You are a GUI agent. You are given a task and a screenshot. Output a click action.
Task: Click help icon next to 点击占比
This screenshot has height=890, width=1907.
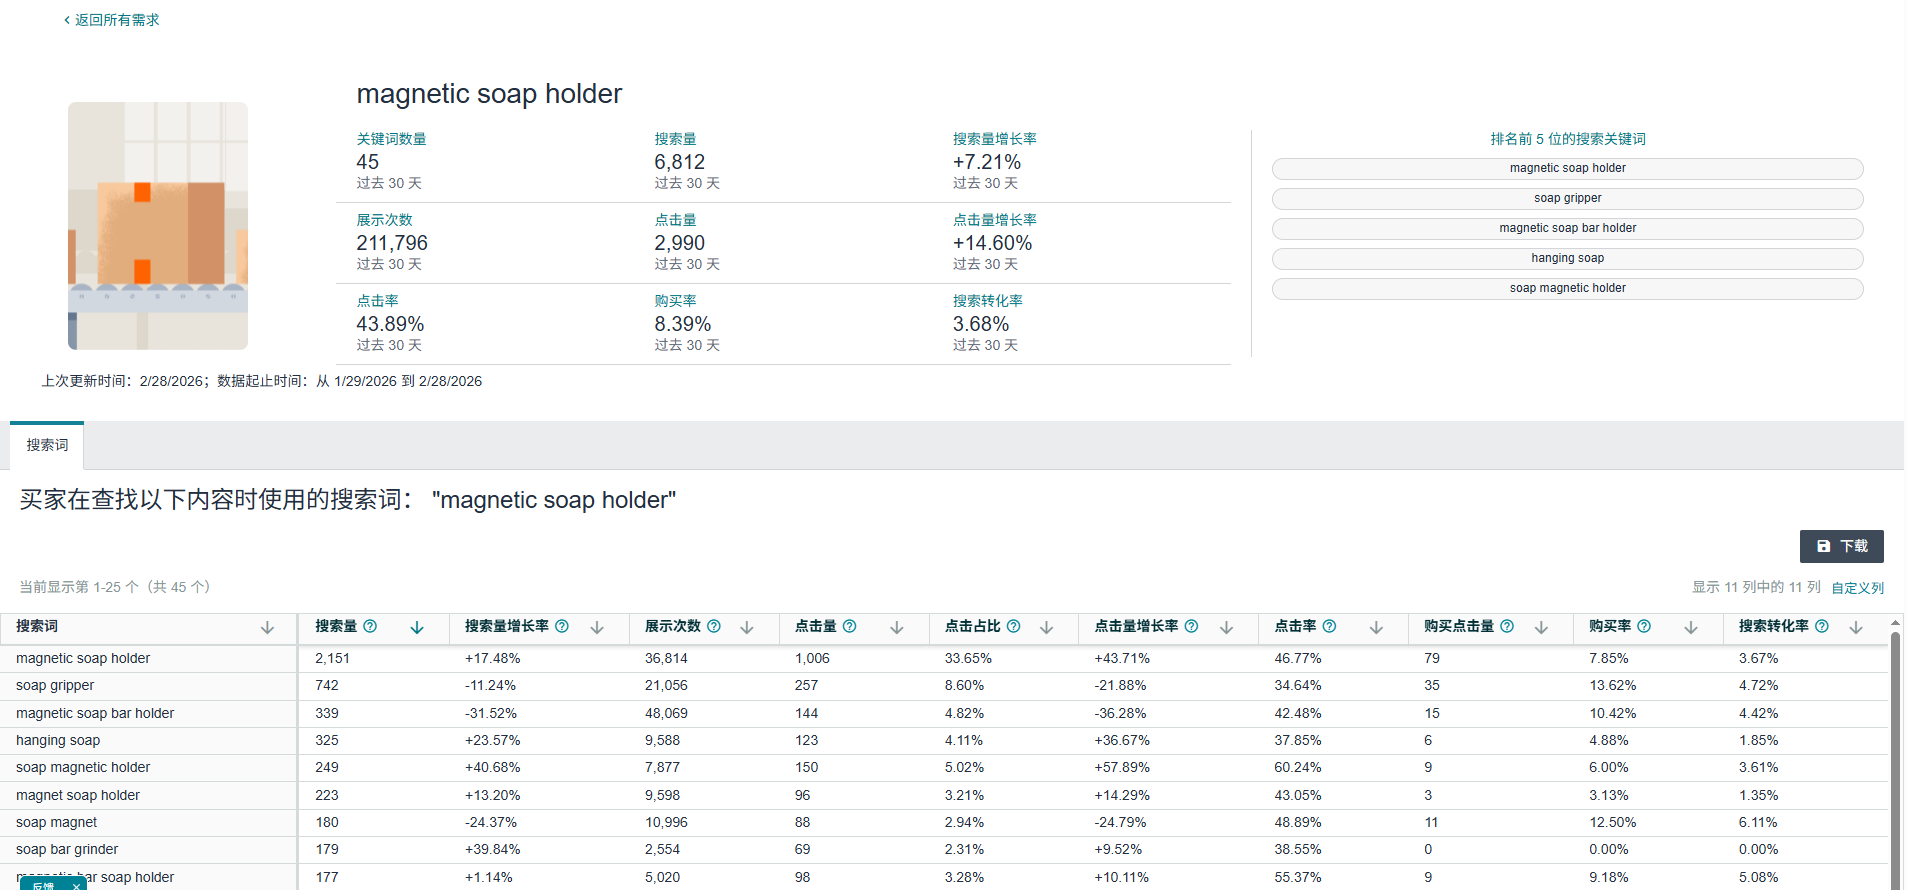coord(1013,626)
